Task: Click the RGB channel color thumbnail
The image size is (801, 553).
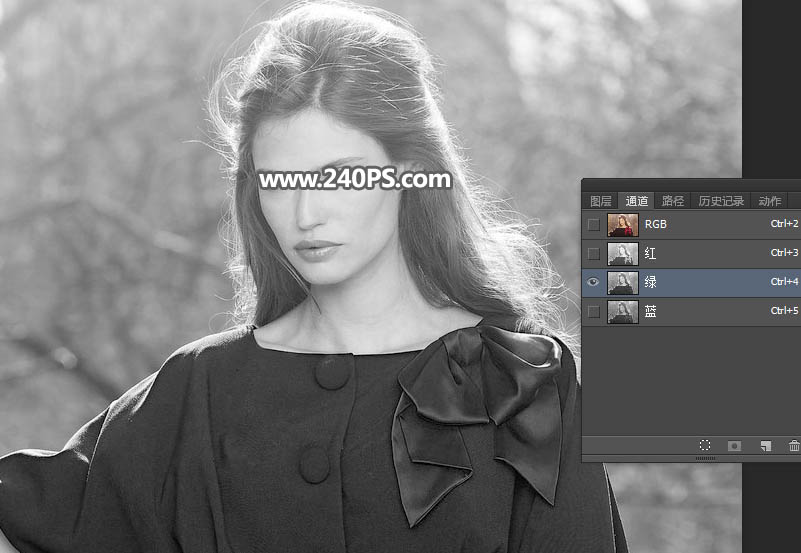Action: pos(622,224)
